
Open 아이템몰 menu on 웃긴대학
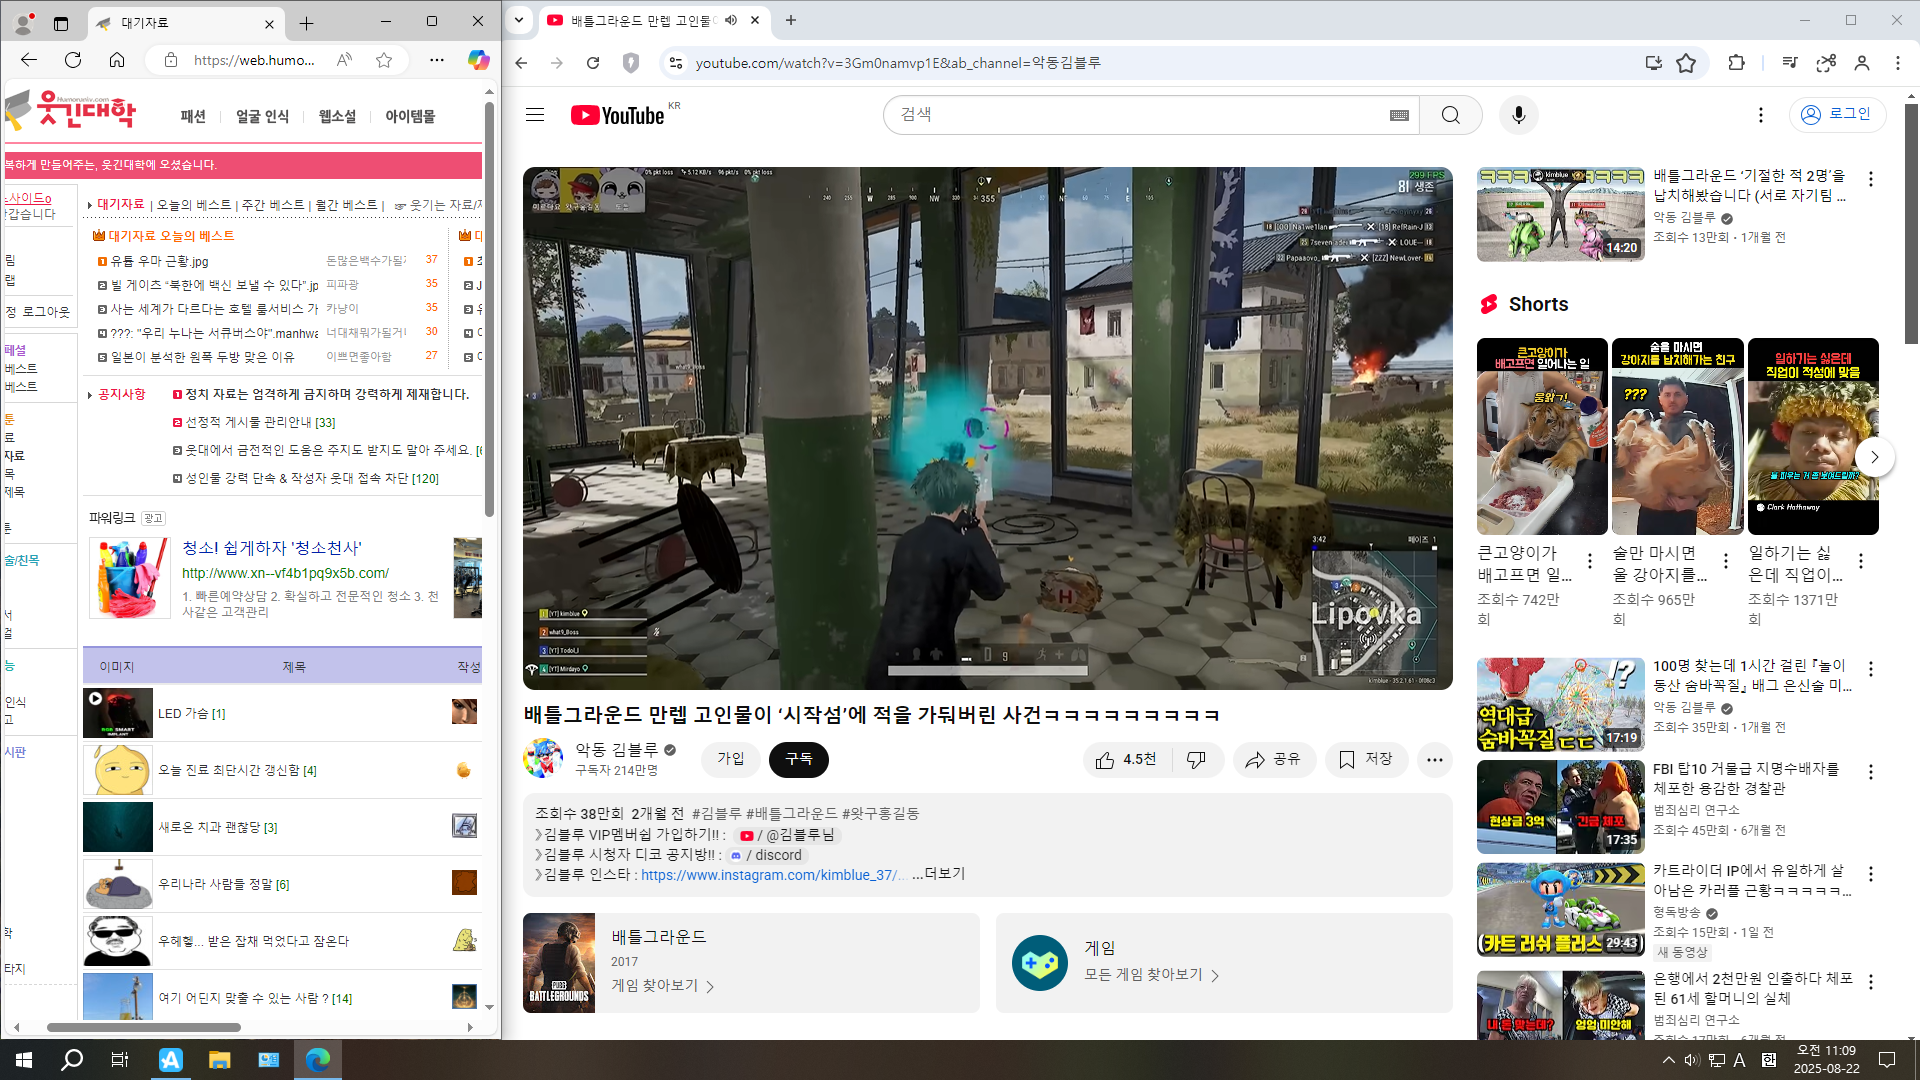tap(410, 117)
